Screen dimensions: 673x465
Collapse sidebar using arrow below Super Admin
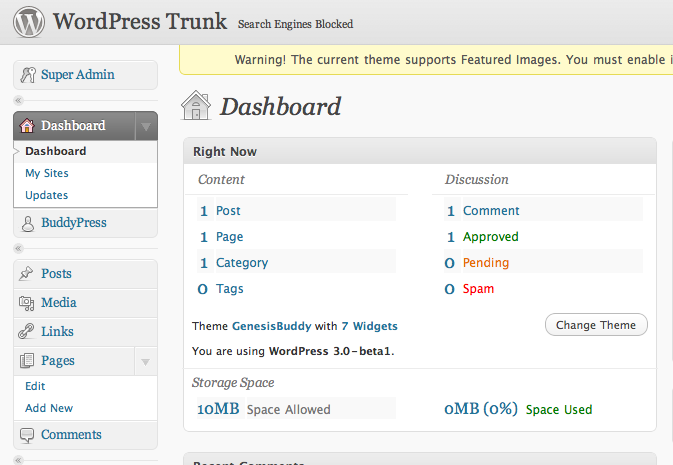(x=18, y=100)
